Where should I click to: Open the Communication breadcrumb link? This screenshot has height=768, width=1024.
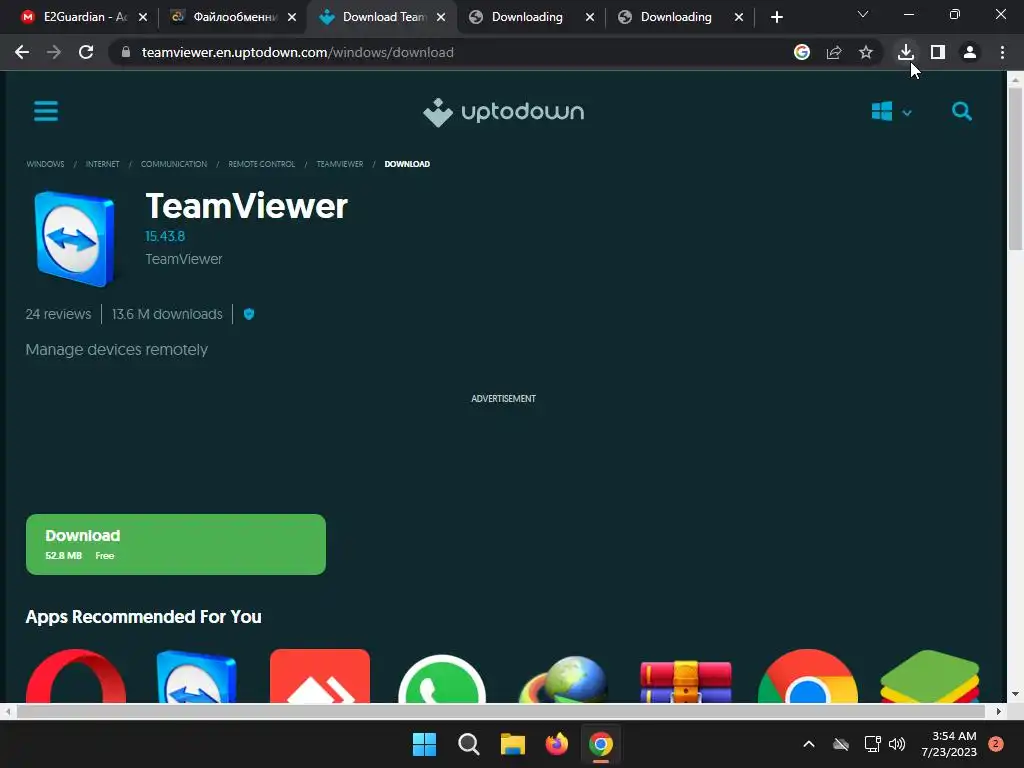(x=174, y=164)
